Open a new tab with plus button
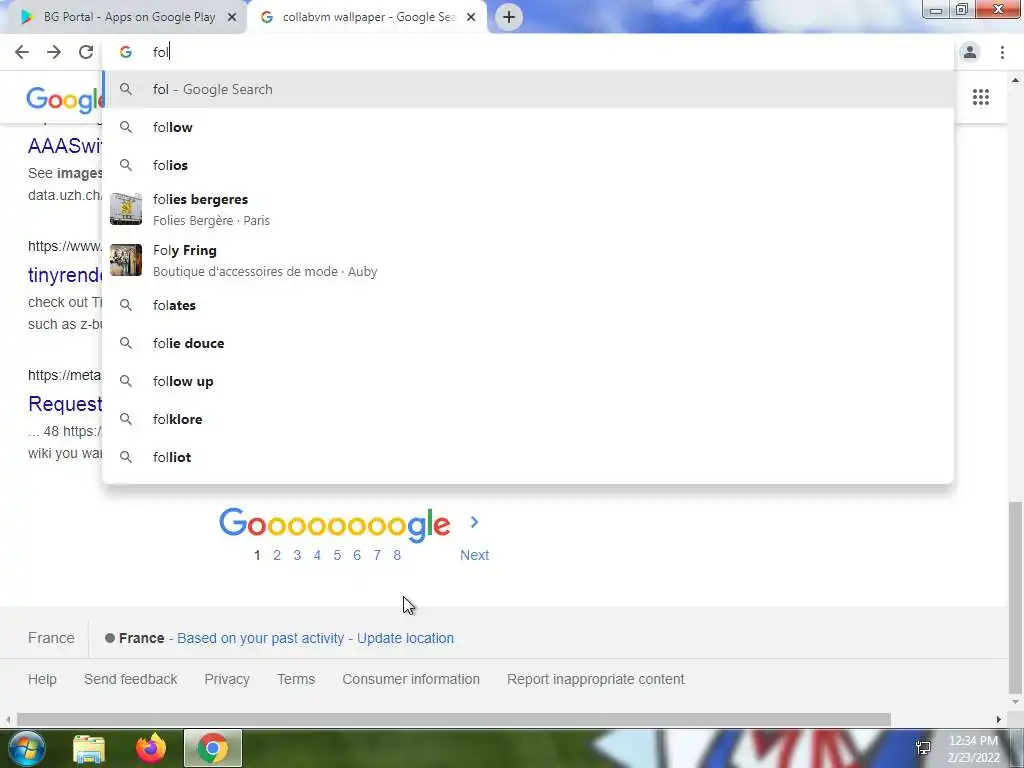Image resolution: width=1024 pixels, height=768 pixels. point(509,17)
